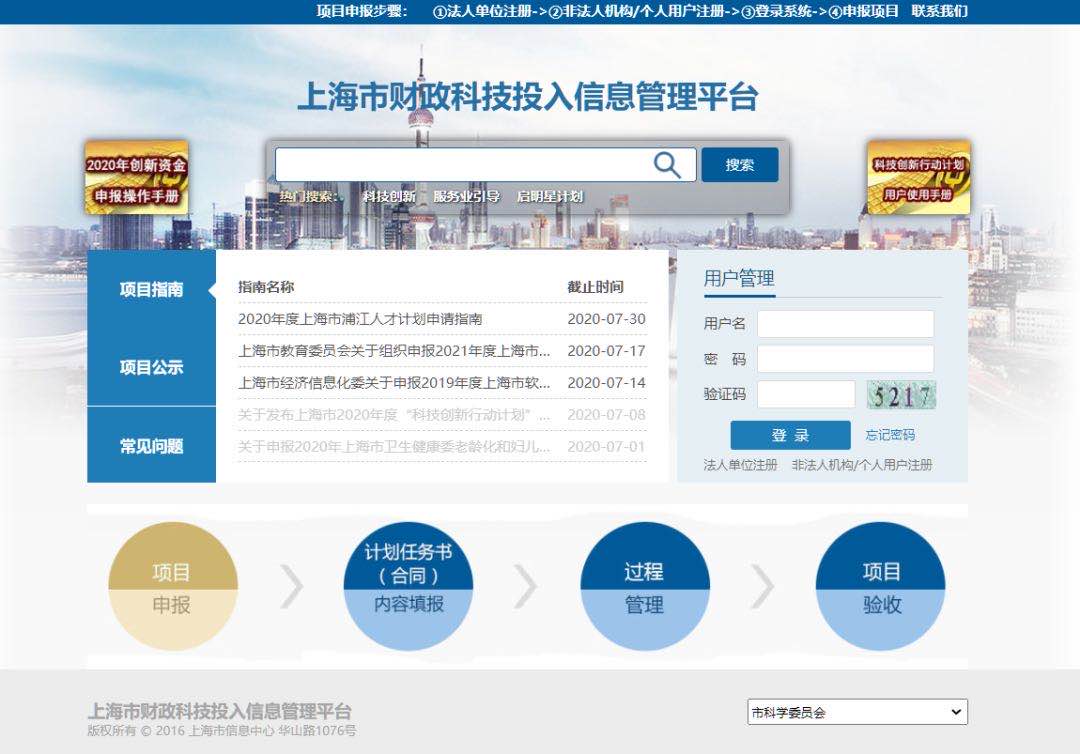Click the 用户管理 panel heading
Viewport: 1080px width, 754px height.
pyautogui.click(x=739, y=279)
